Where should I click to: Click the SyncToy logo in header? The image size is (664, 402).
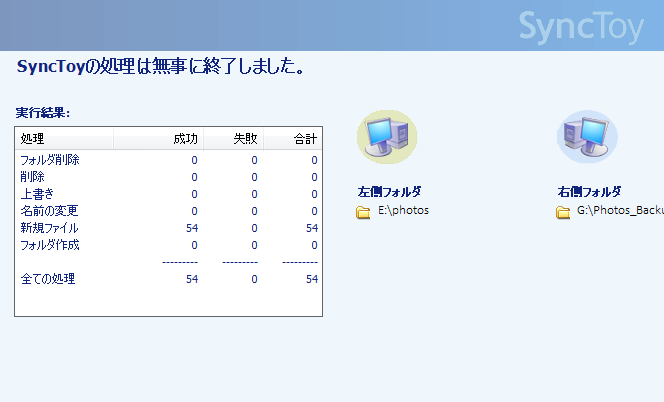[x=581, y=27]
